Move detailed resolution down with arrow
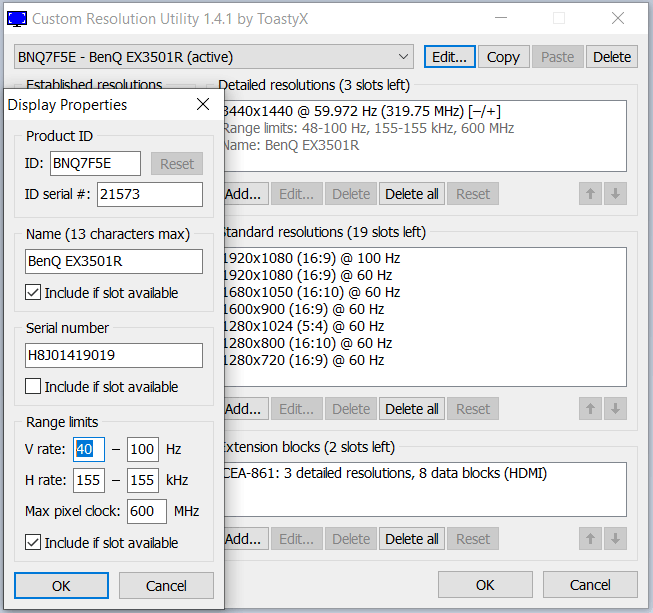The width and height of the screenshot is (653, 613). pos(615,194)
